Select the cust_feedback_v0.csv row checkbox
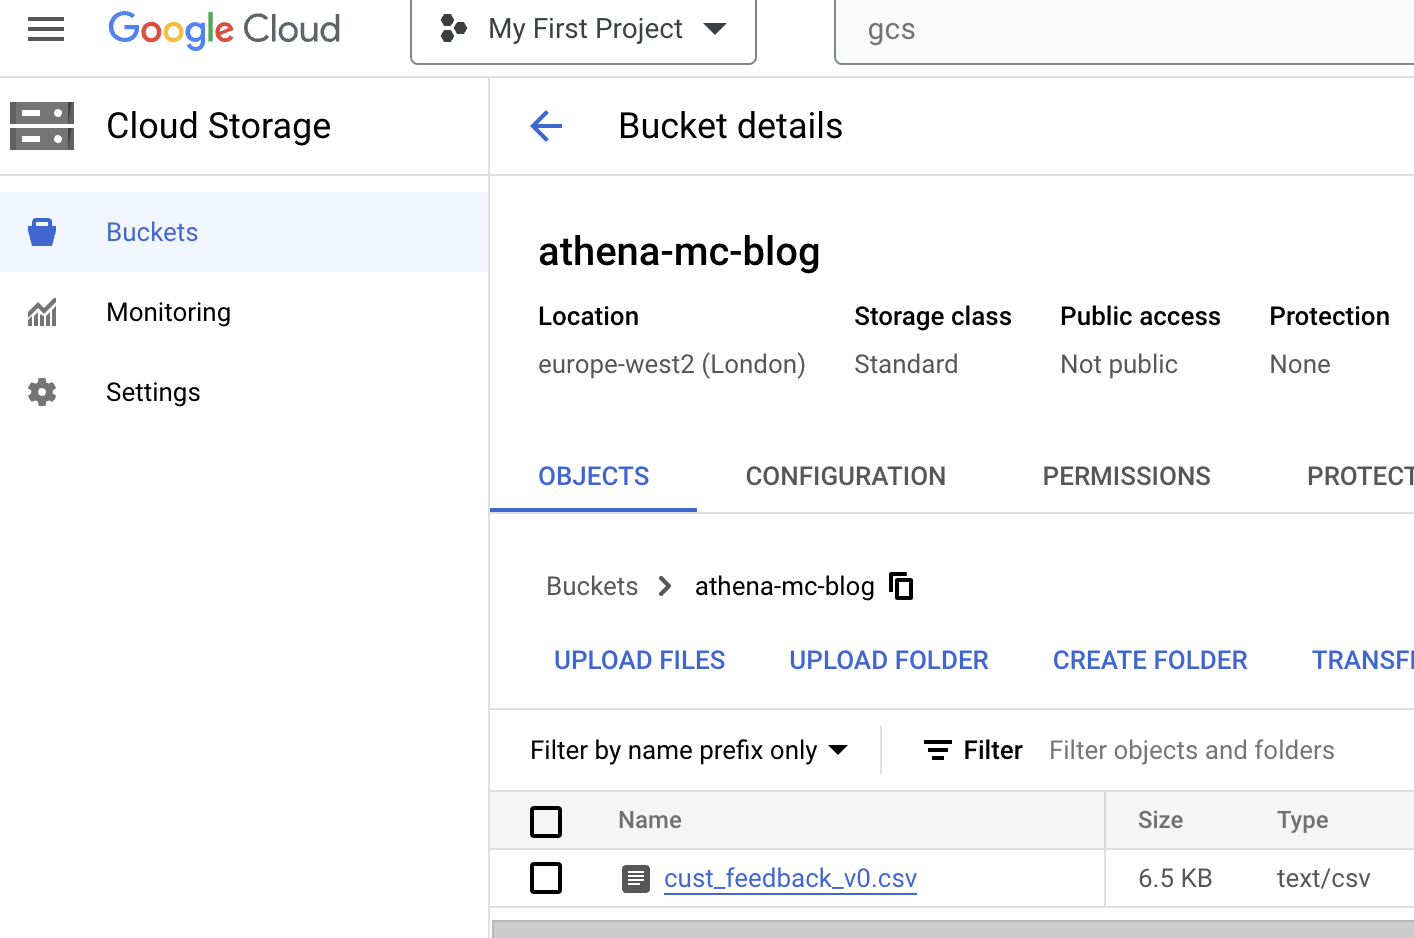The height and width of the screenshot is (938, 1414). tap(546, 878)
